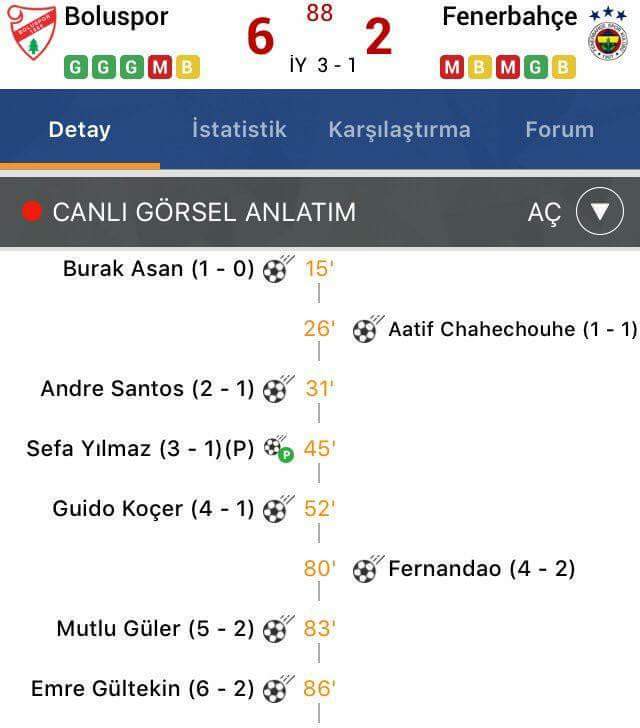Tap the Boluspor club crest
Viewport: 640px width, 728px height.
[x=32, y=32]
